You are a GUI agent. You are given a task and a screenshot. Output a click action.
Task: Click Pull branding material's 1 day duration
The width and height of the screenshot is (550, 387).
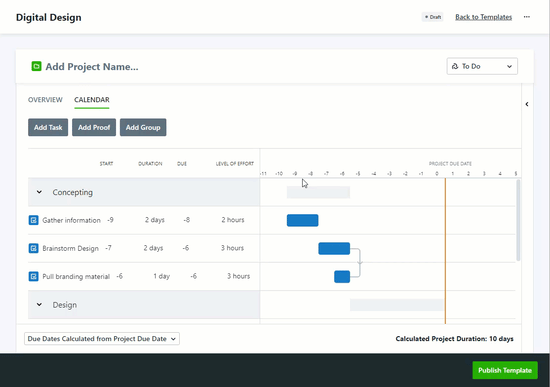coord(162,276)
